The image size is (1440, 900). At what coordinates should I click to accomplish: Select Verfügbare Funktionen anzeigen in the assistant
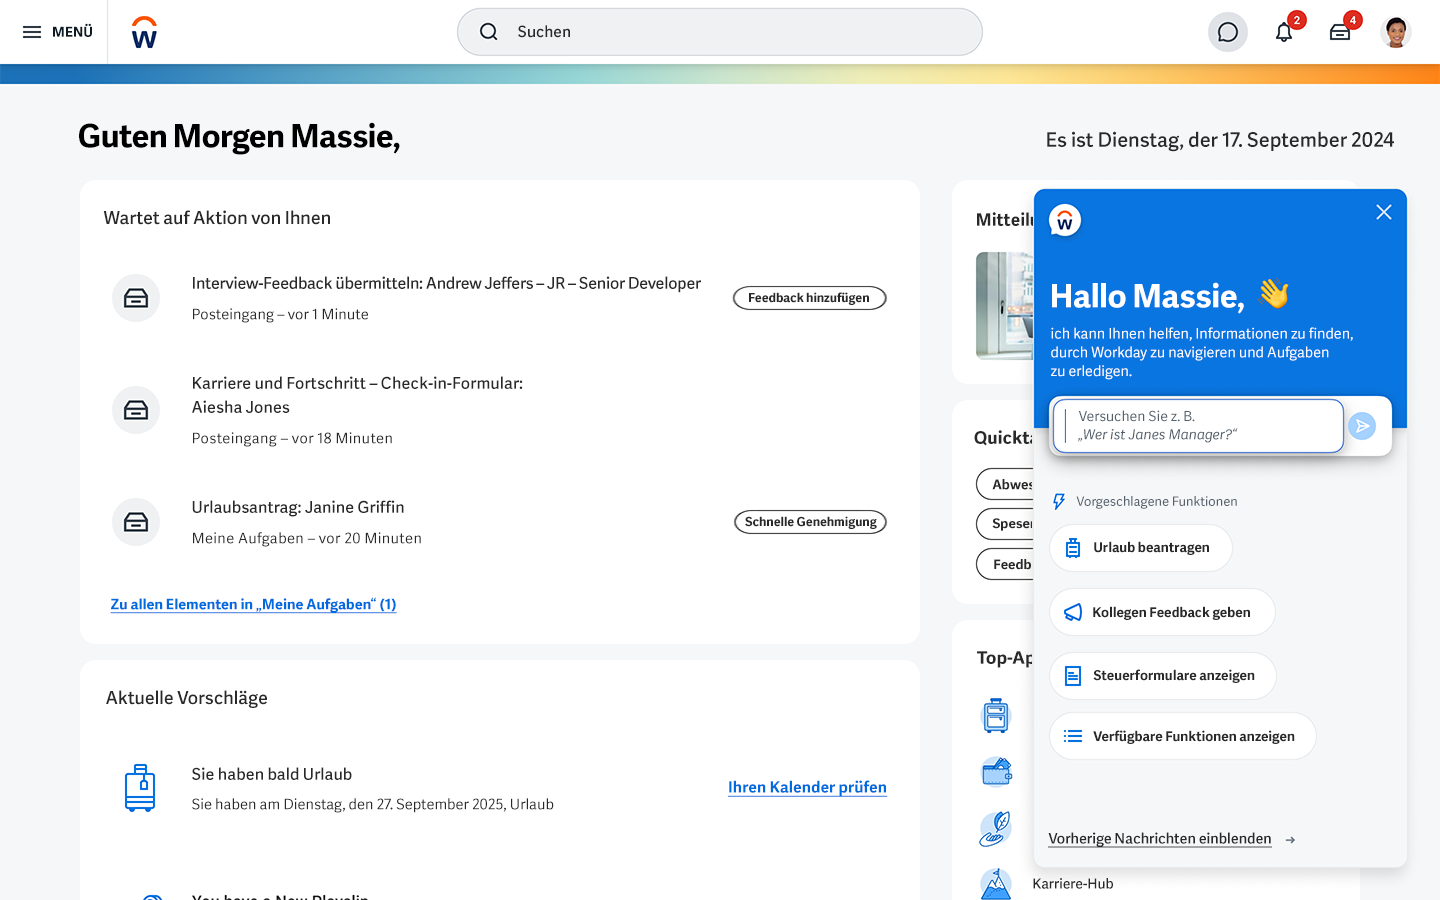pos(1182,736)
